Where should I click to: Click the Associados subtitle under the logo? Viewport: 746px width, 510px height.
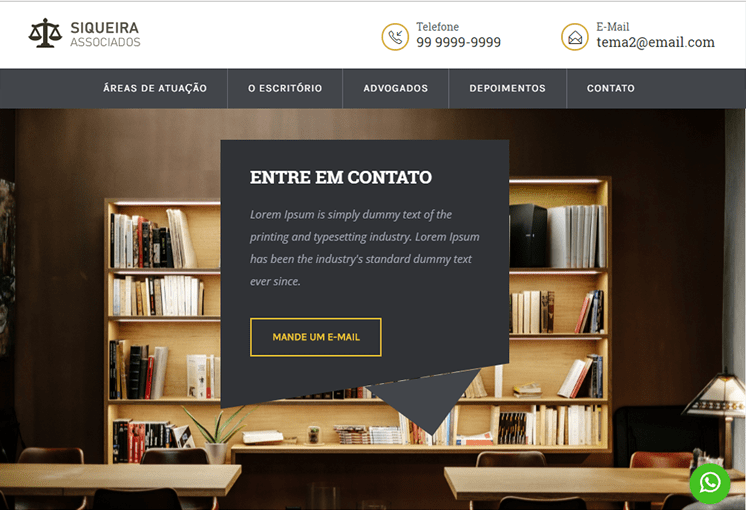105,42
